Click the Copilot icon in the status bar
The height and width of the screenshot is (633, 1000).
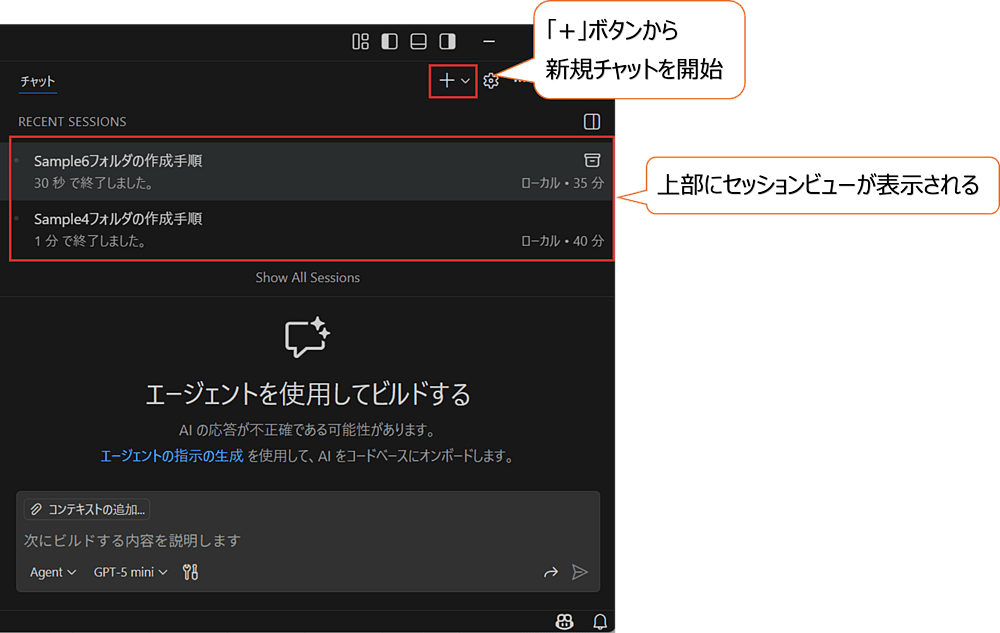pos(565,620)
